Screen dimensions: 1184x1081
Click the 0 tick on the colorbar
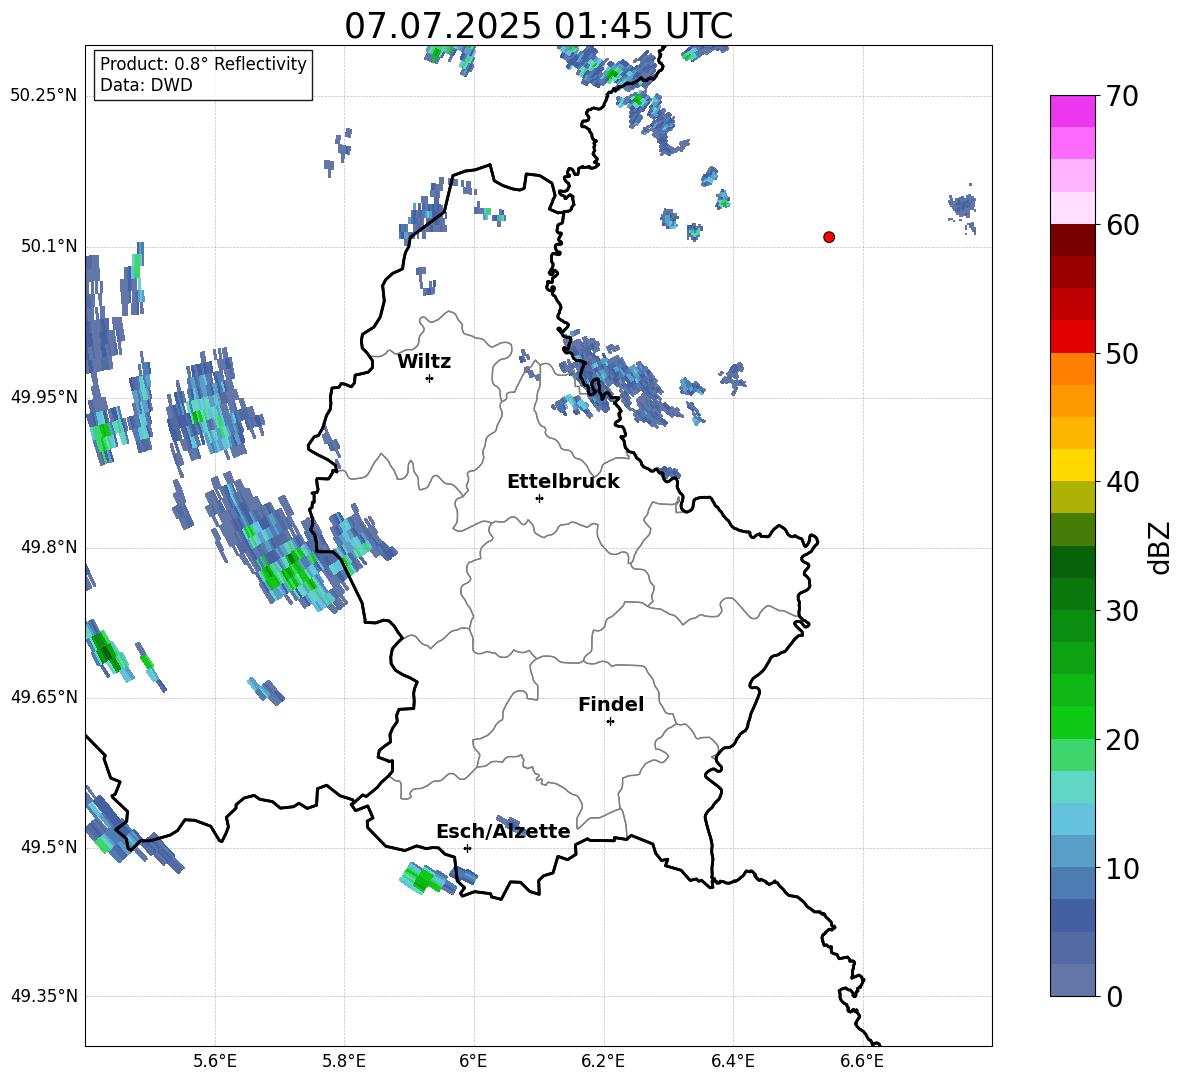pyautogui.click(x=1114, y=996)
